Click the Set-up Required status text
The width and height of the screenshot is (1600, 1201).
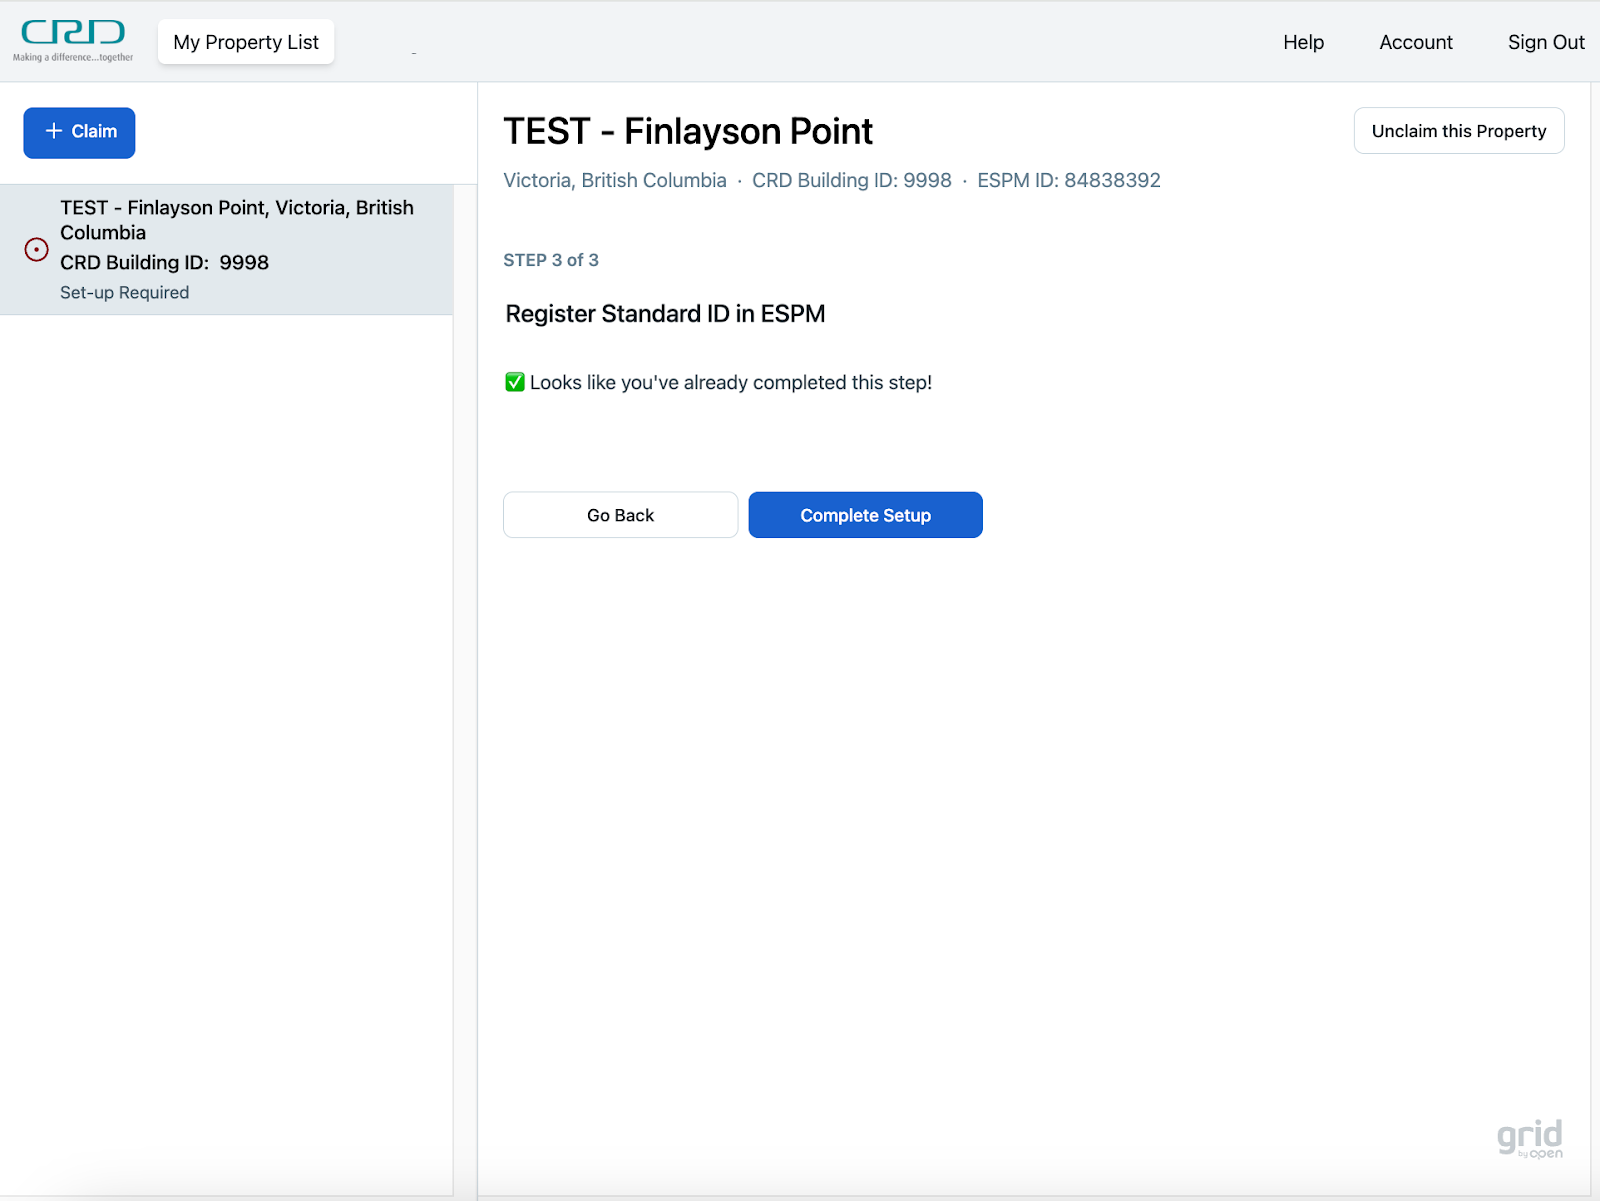(124, 293)
